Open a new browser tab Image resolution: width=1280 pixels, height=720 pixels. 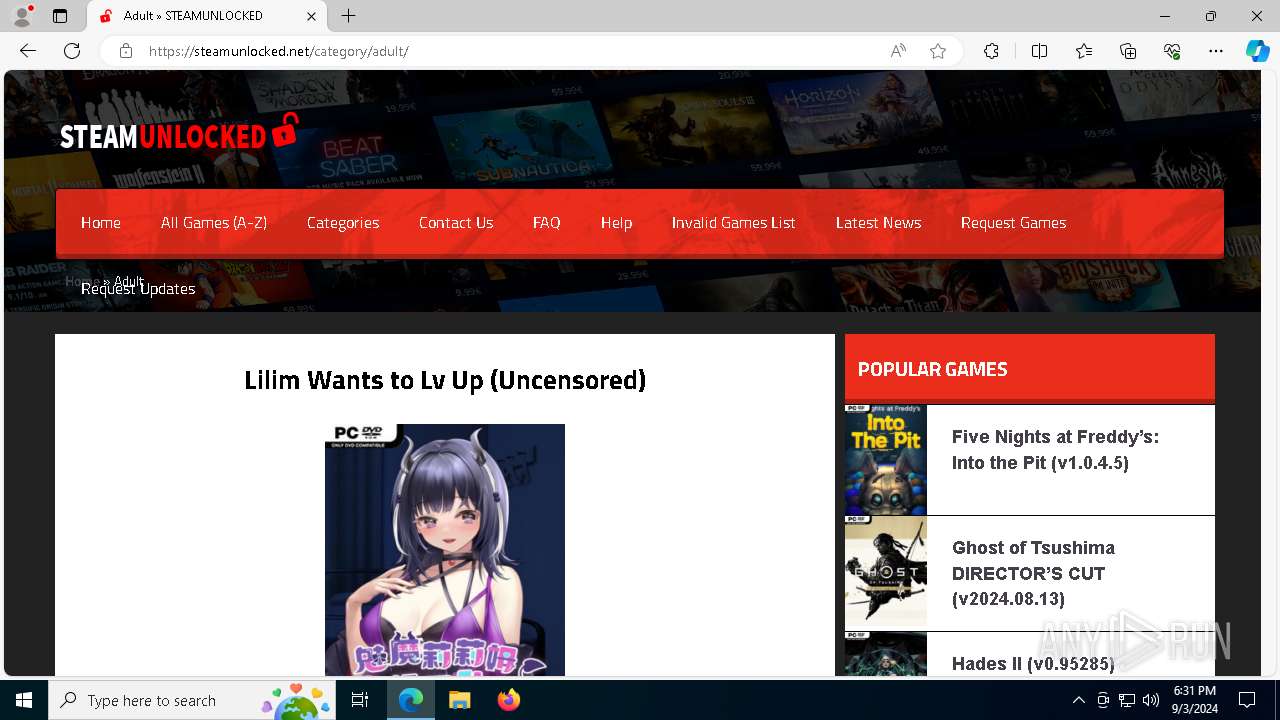[x=348, y=16]
